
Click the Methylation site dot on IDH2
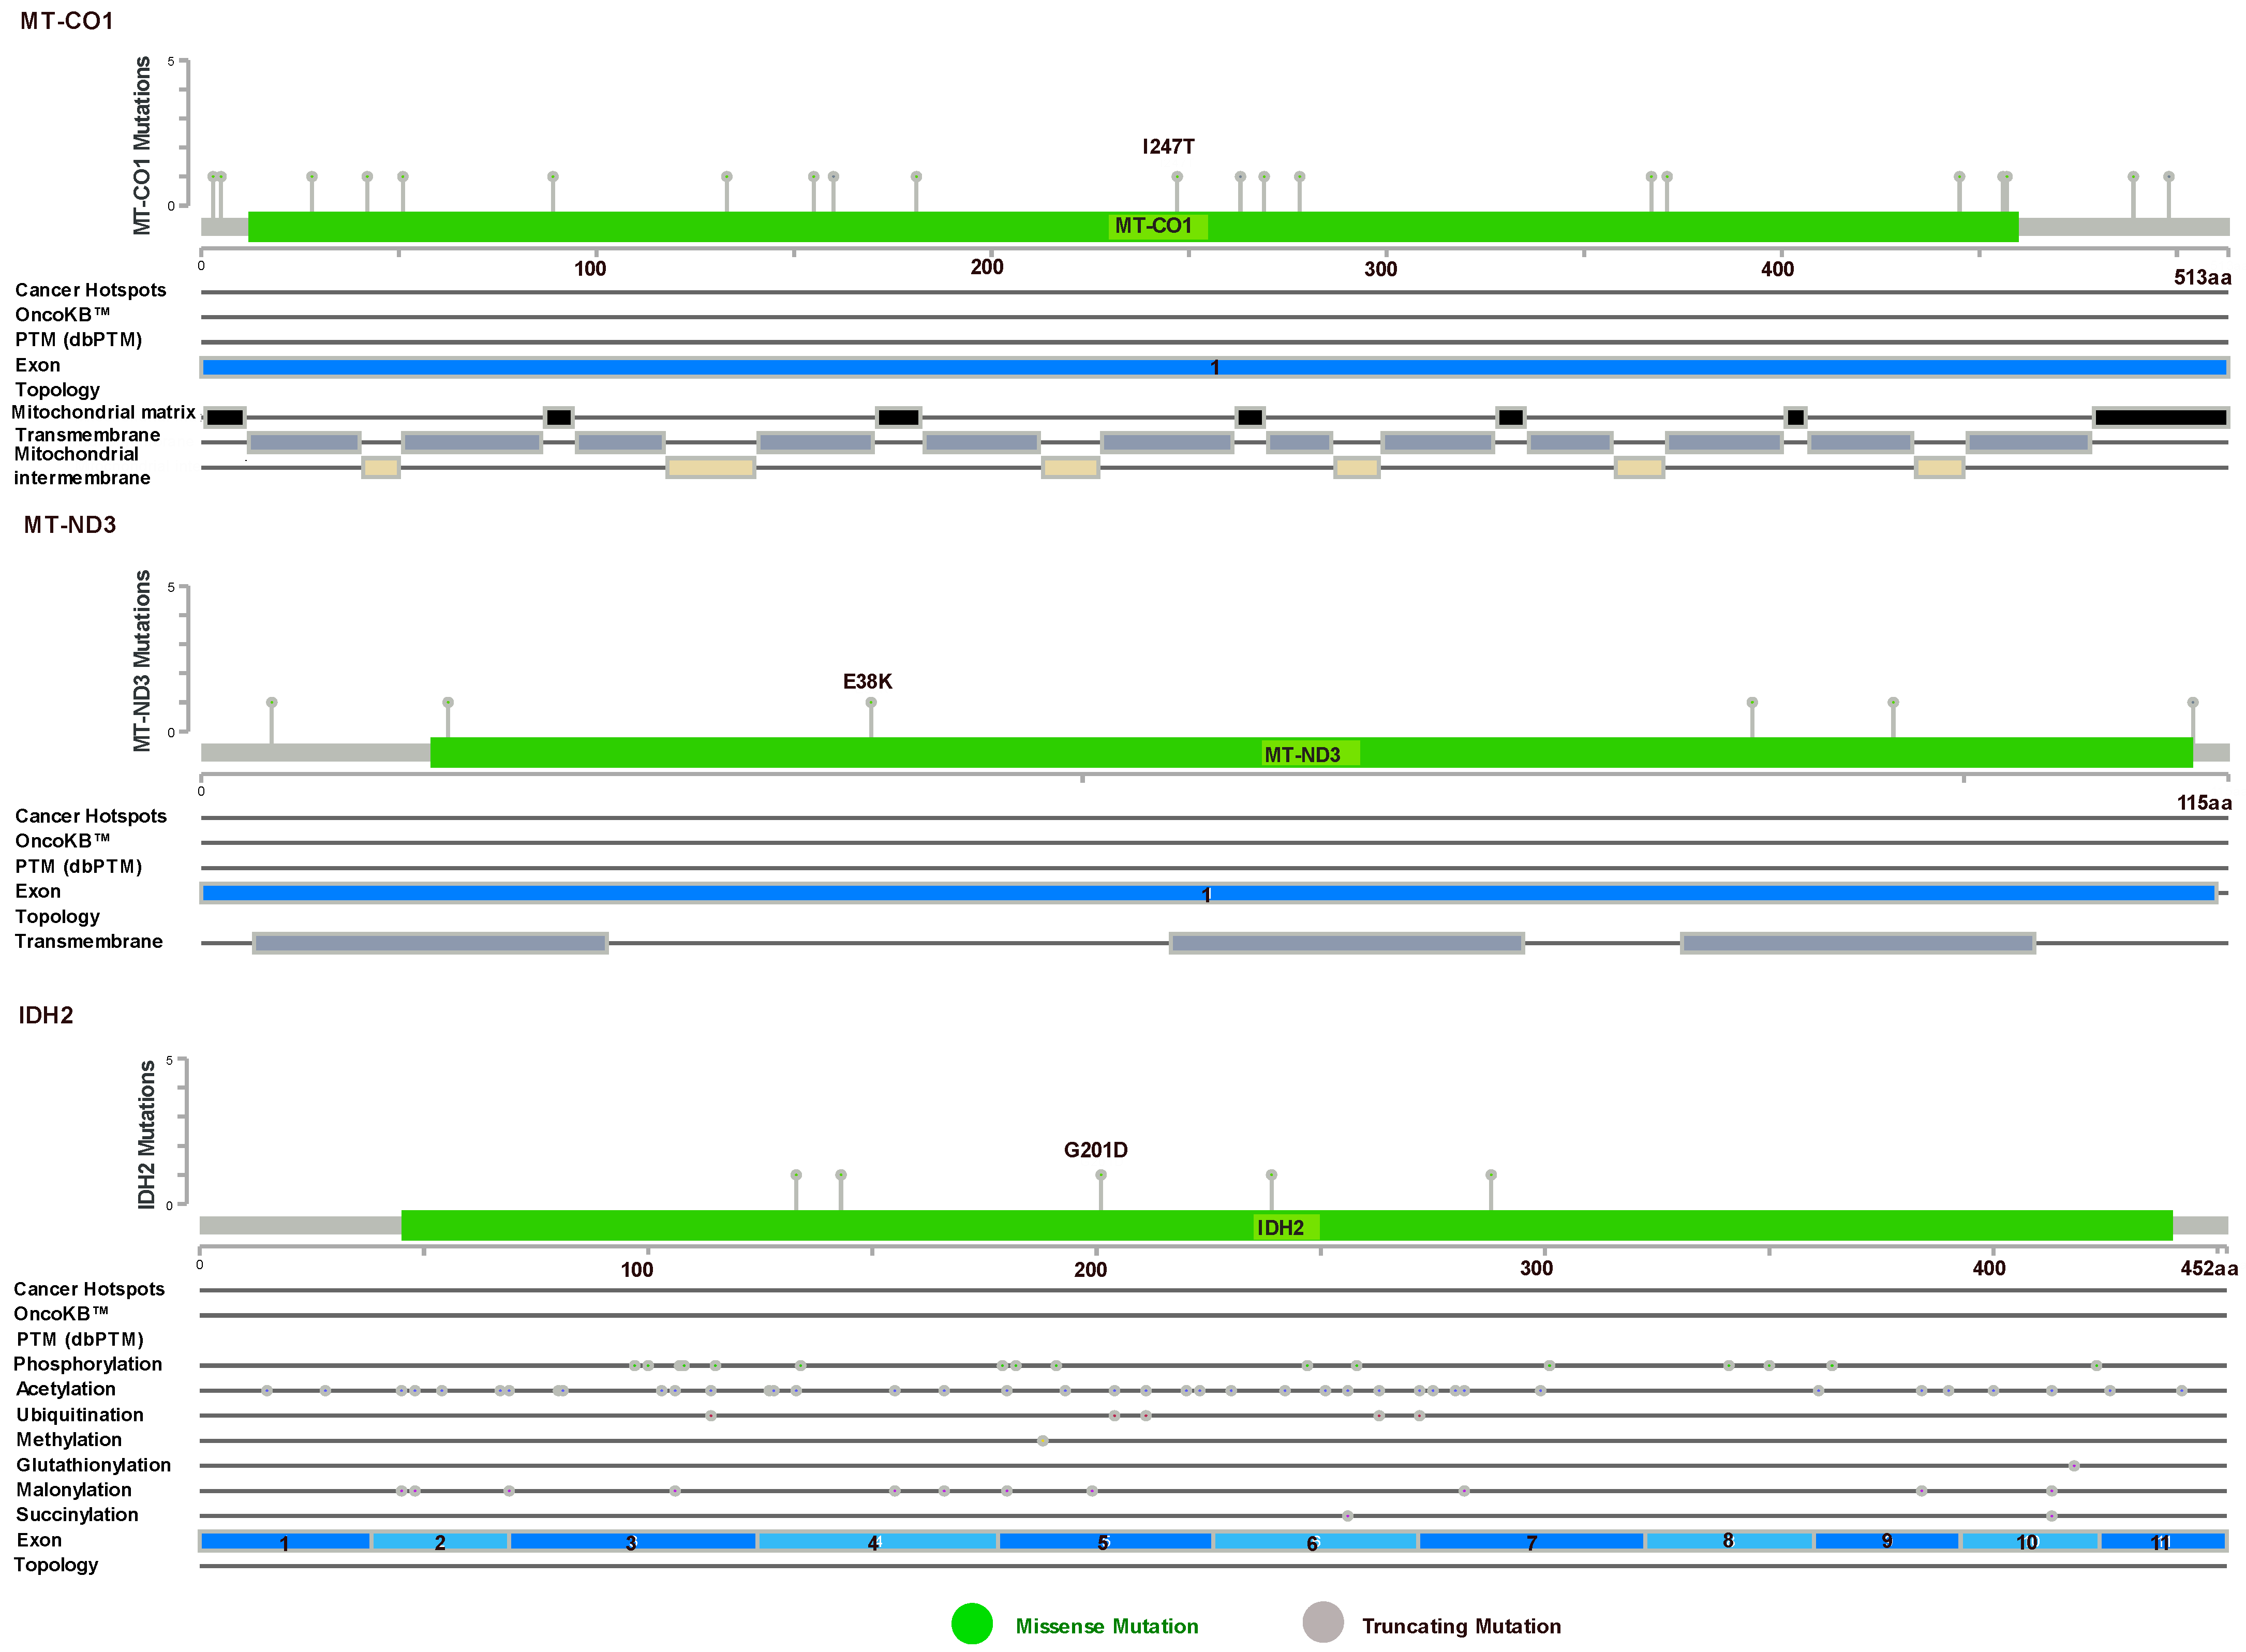click(1043, 1441)
